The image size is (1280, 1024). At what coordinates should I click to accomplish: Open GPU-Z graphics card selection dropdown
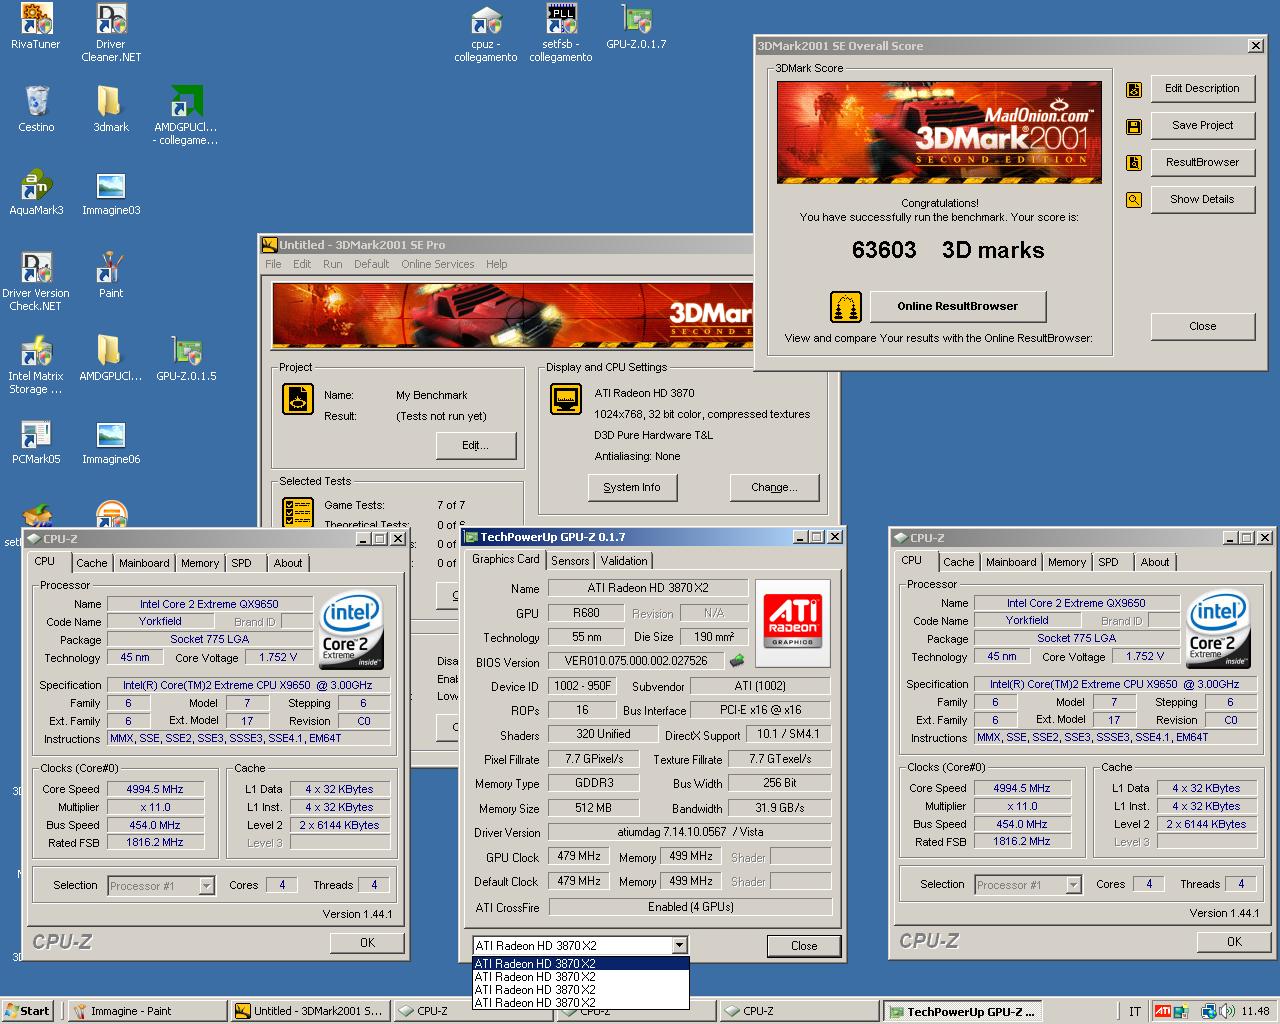click(680, 945)
